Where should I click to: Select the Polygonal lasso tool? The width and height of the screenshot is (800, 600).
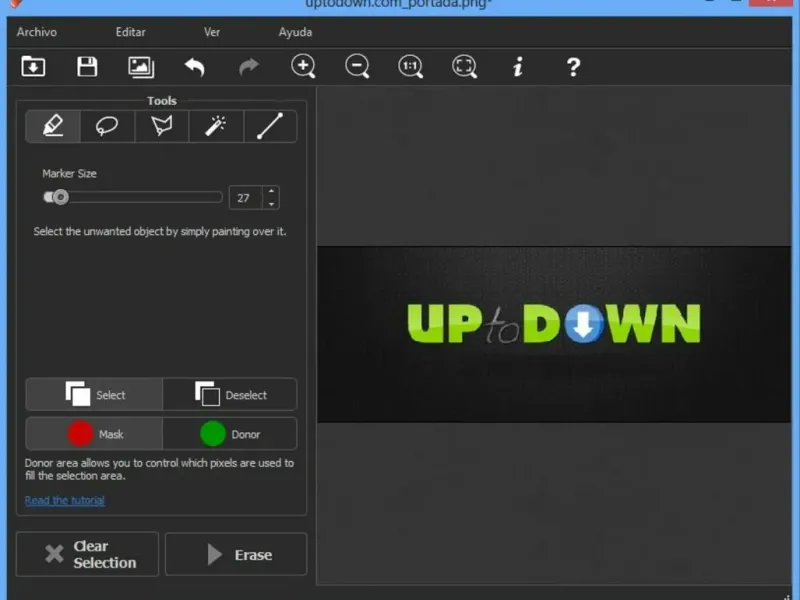coord(162,126)
